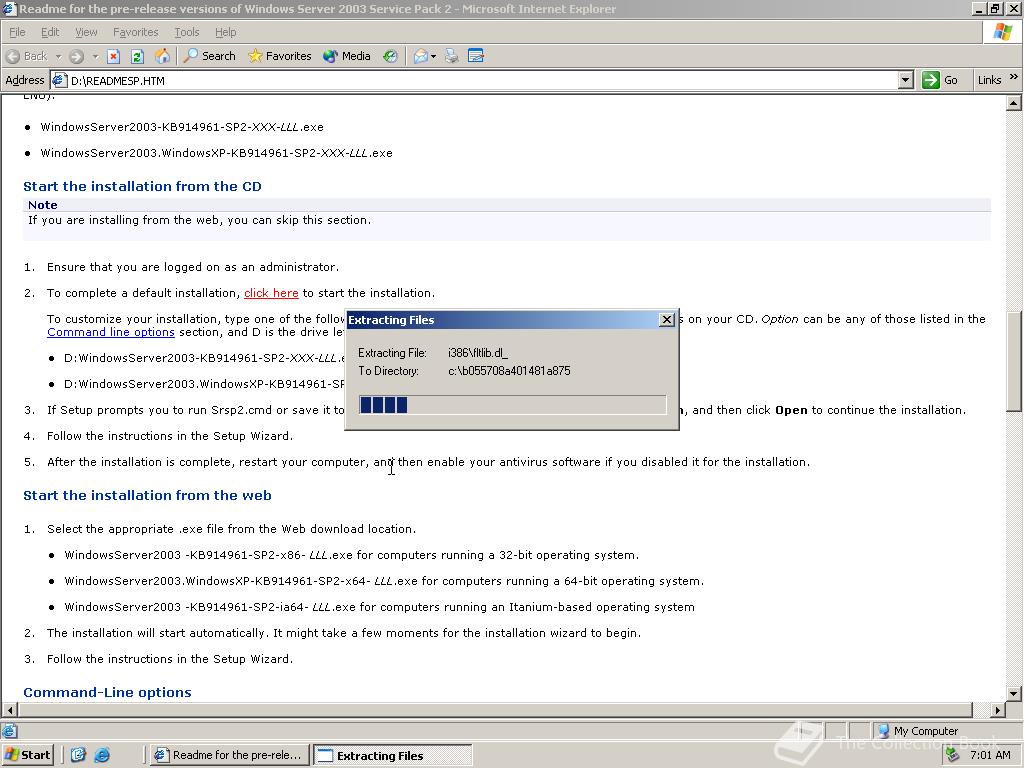Screen dimensions: 1024x768
Task: Click the Back navigation button
Action: point(27,56)
